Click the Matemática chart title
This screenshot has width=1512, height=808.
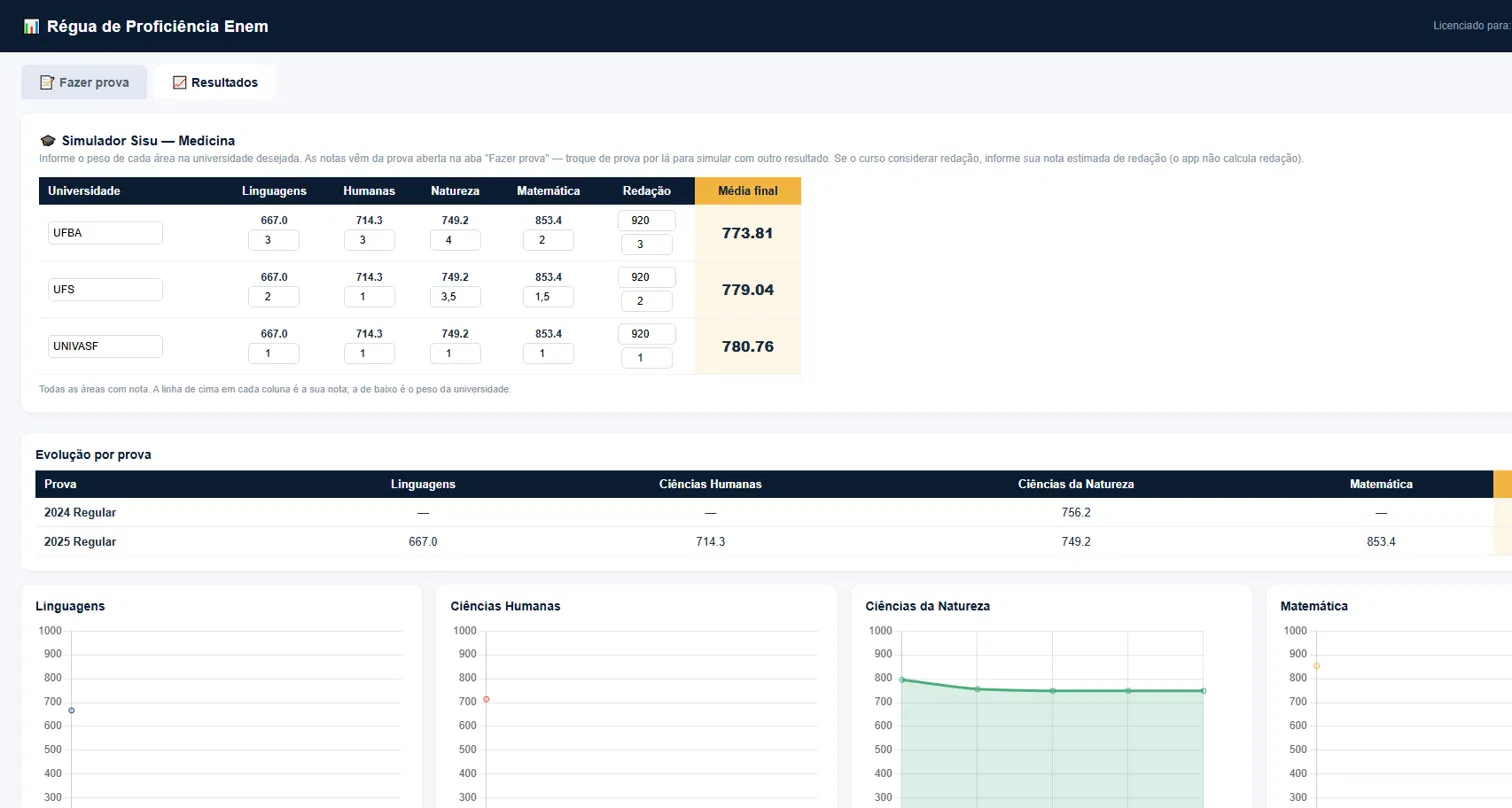[x=1314, y=606]
